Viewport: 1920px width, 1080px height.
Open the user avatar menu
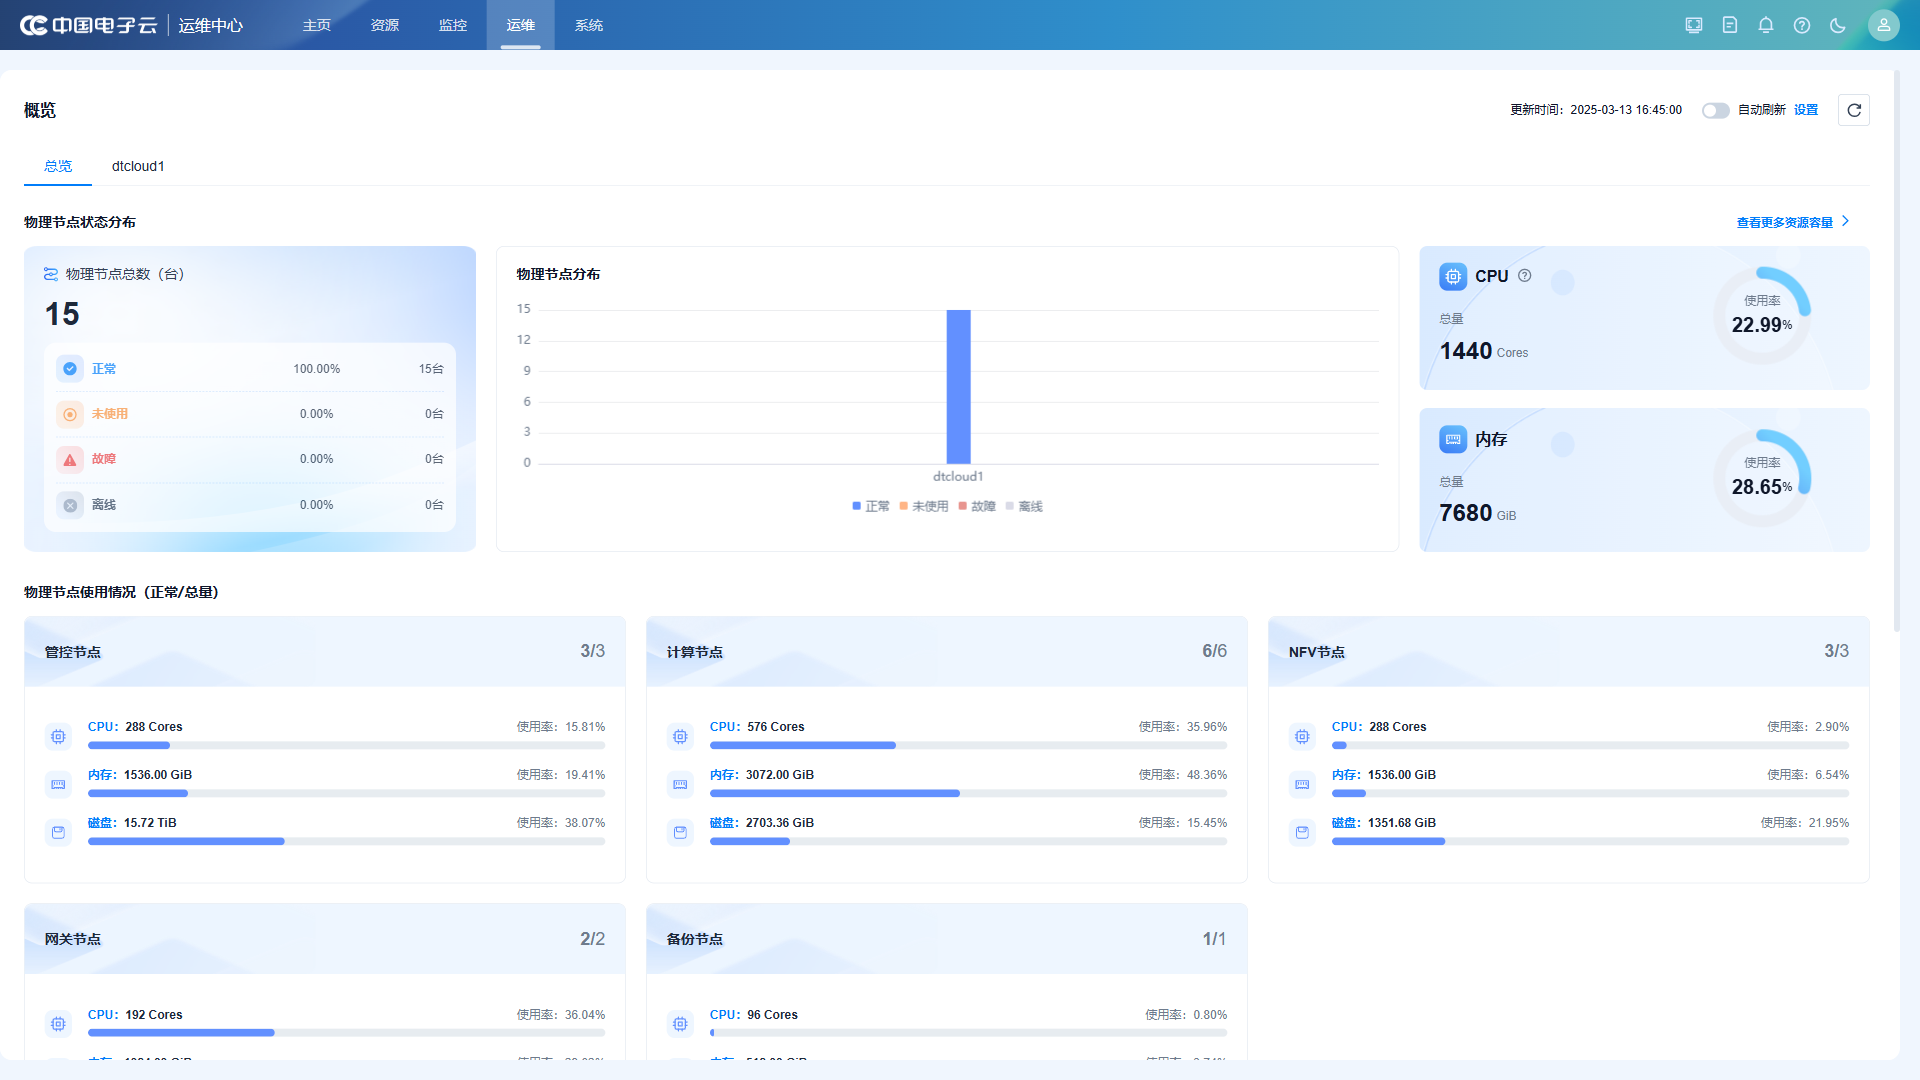(x=1884, y=25)
